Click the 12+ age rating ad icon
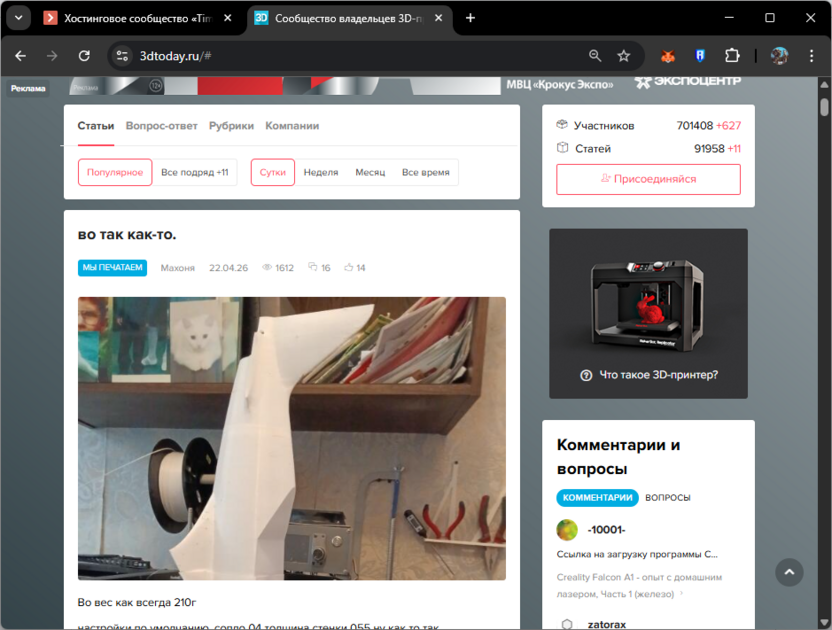 (x=155, y=85)
